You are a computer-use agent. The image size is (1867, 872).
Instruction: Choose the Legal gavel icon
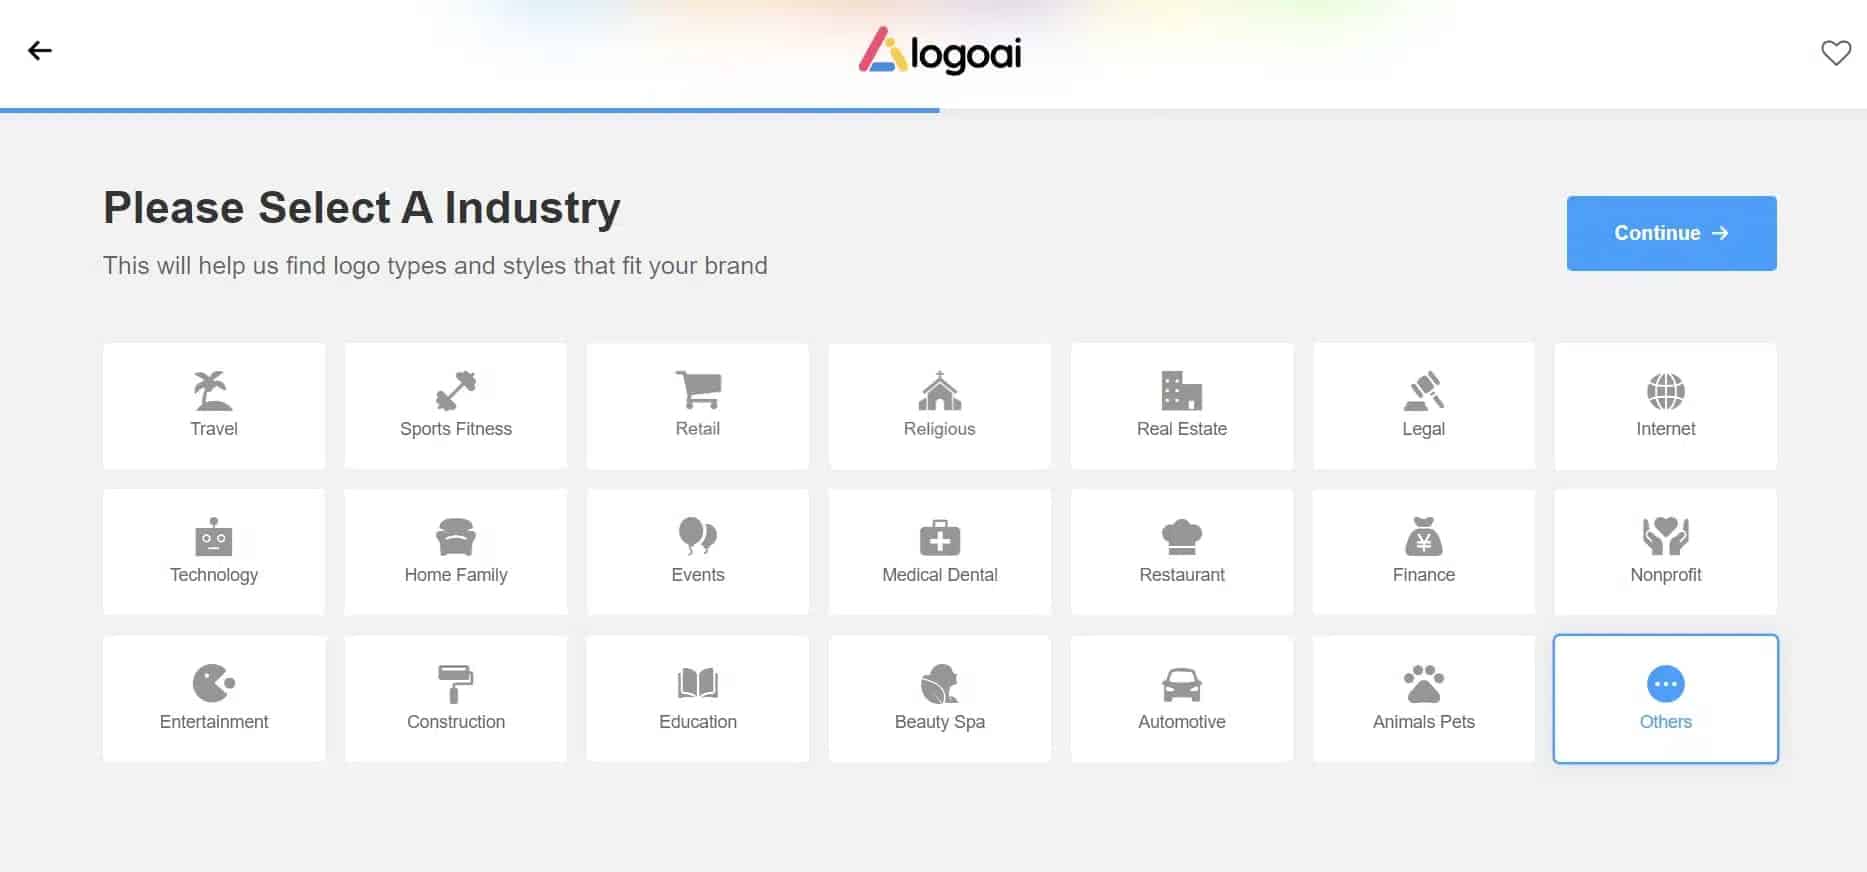tap(1423, 391)
